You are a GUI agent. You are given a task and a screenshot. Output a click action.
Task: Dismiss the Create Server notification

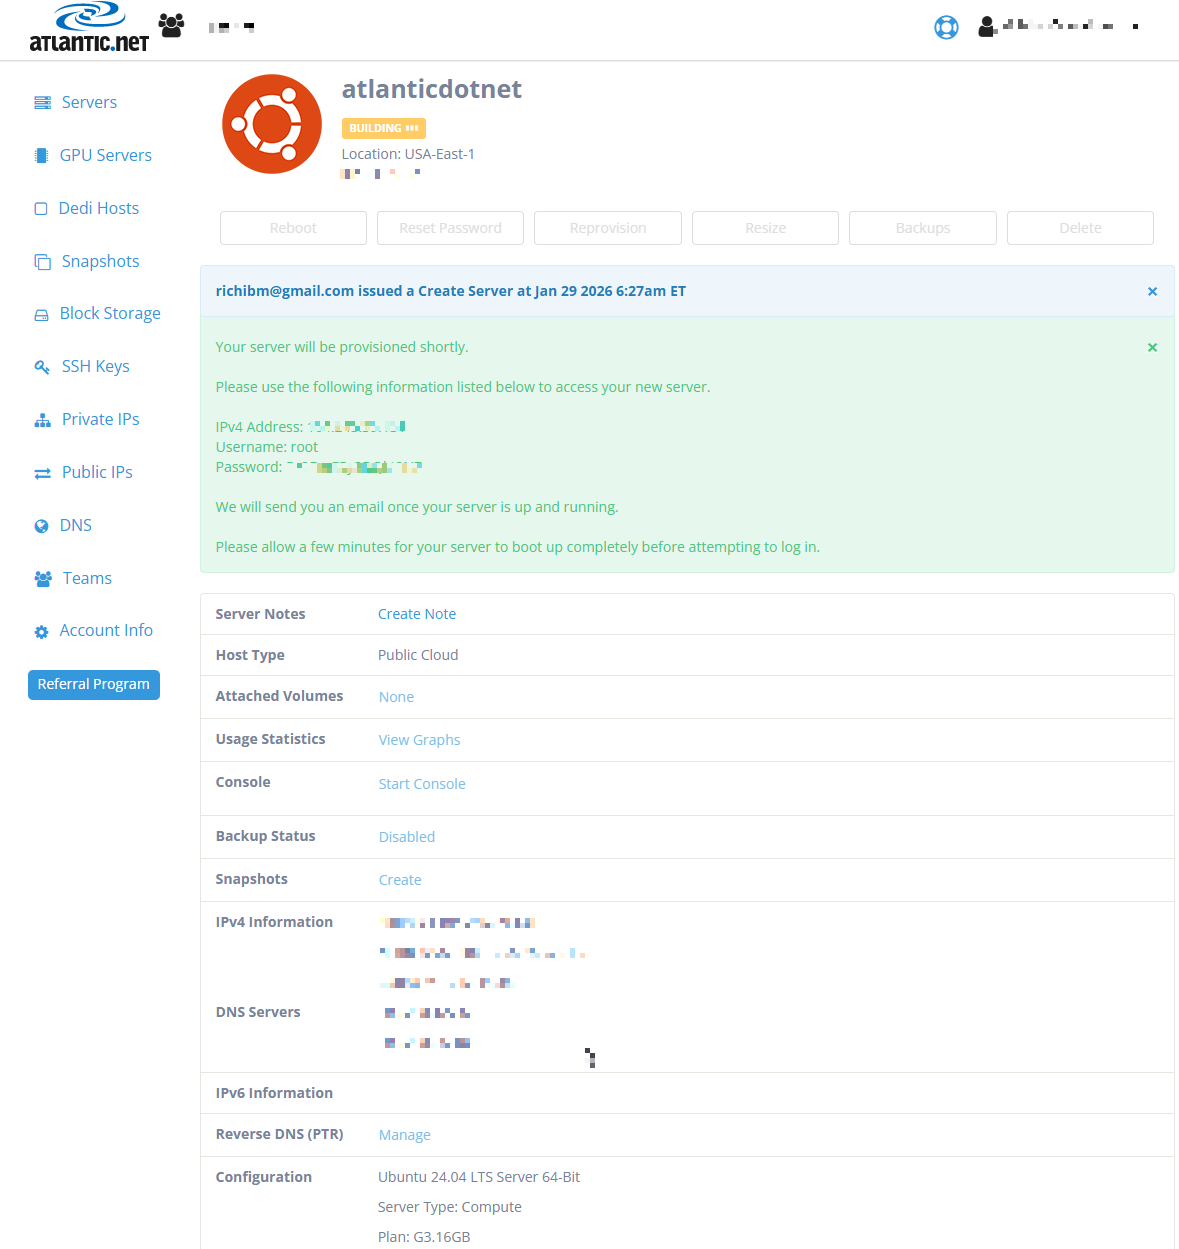pos(1152,292)
